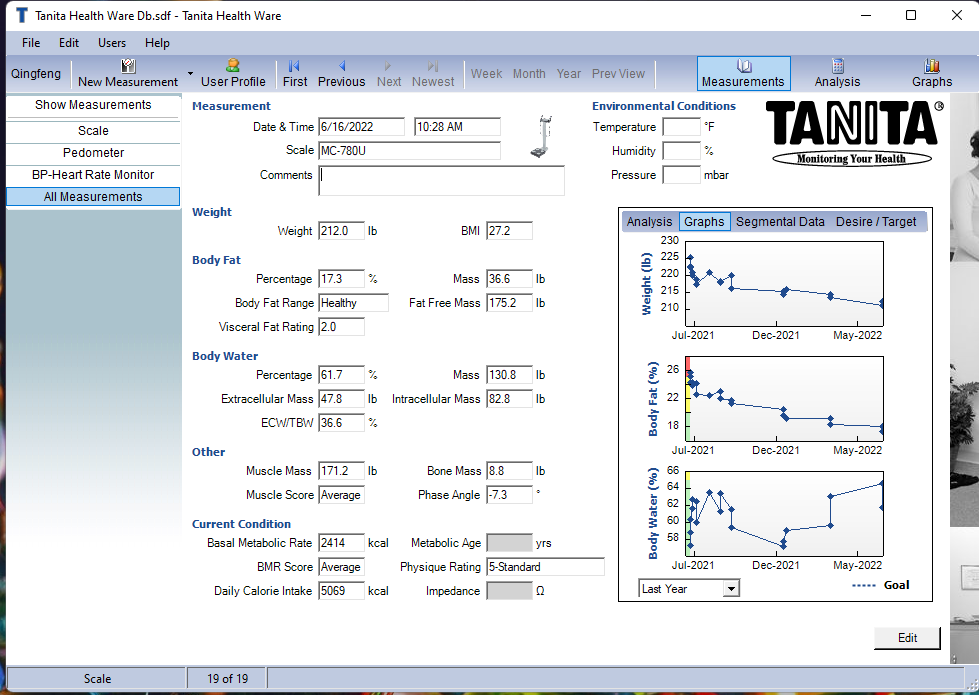The height and width of the screenshot is (695, 979).
Task: Select Week view range
Action: point(486,74)
